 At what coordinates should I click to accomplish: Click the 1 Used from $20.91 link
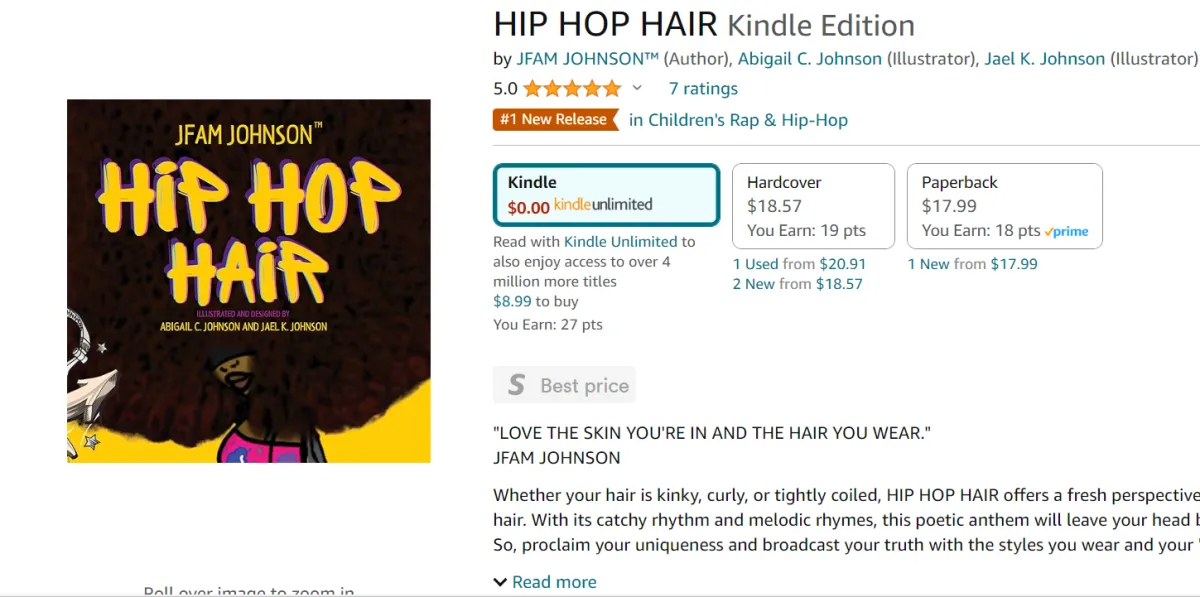pyautogui.click(x=799, y=264)
